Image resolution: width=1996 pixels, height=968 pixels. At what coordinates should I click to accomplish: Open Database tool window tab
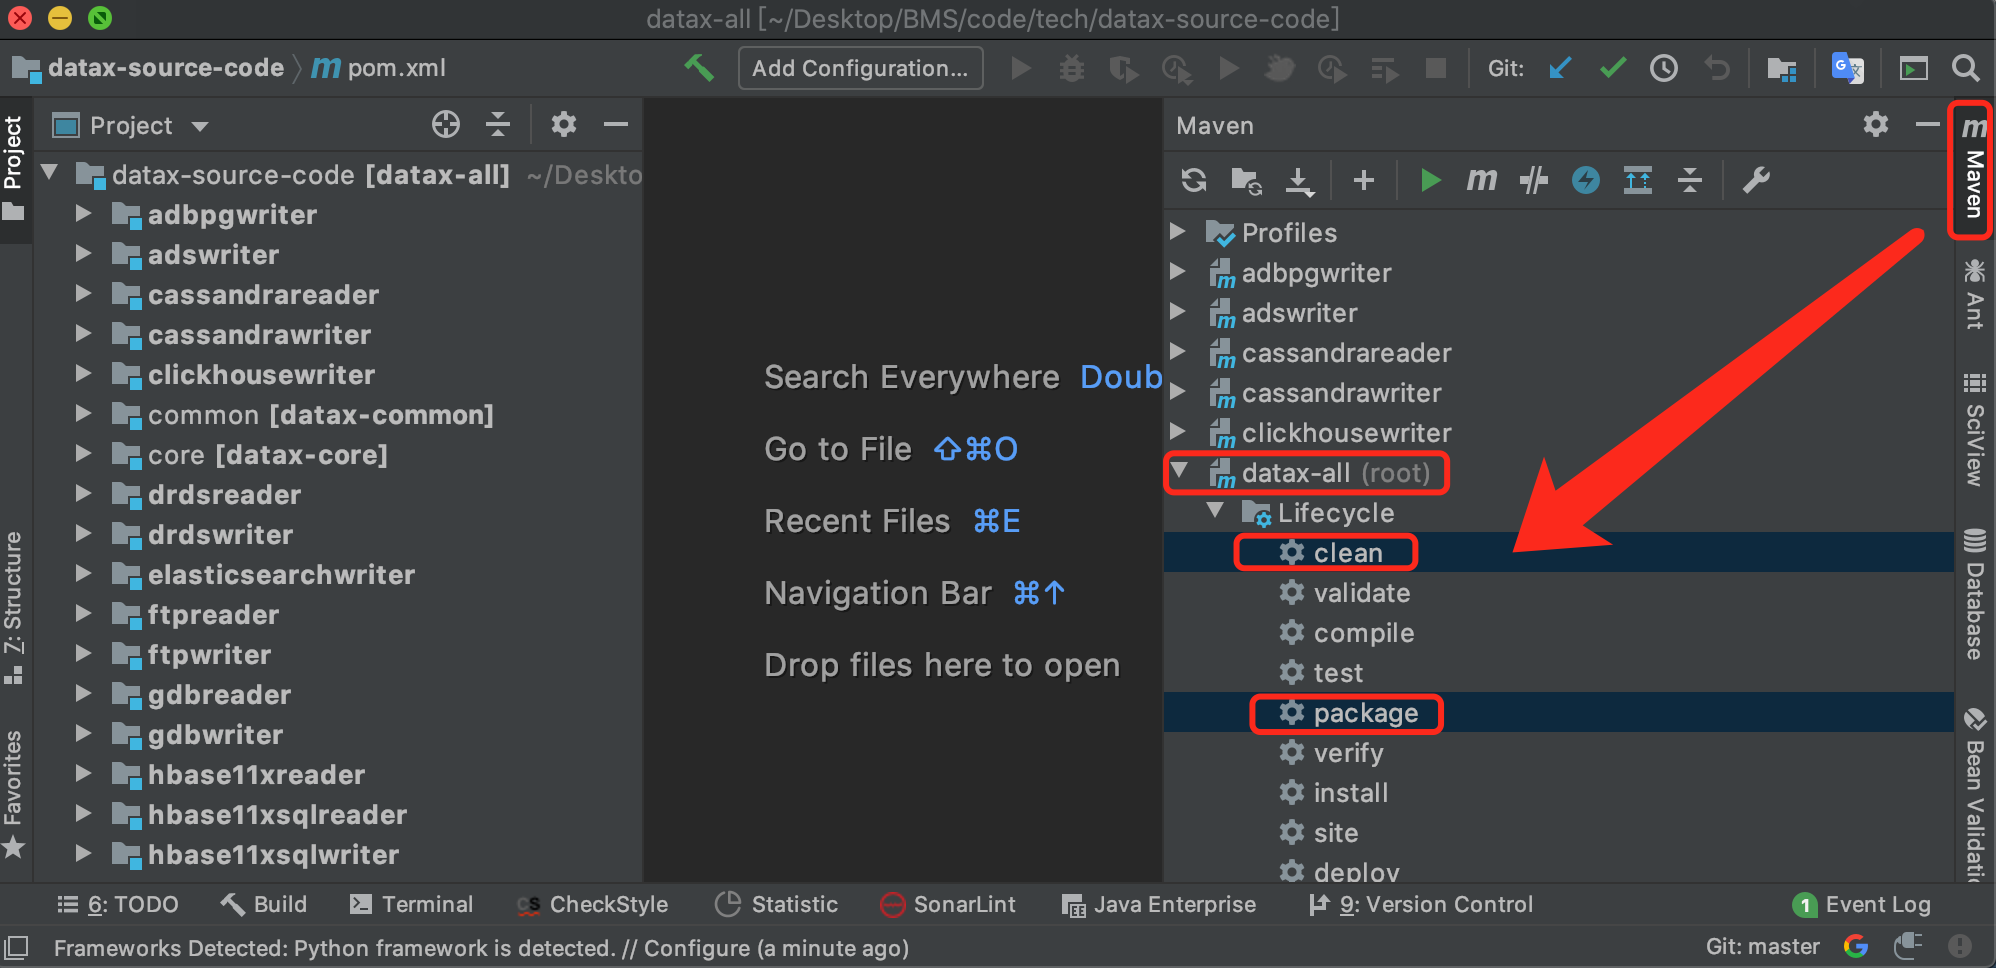tap(1973, 594)
